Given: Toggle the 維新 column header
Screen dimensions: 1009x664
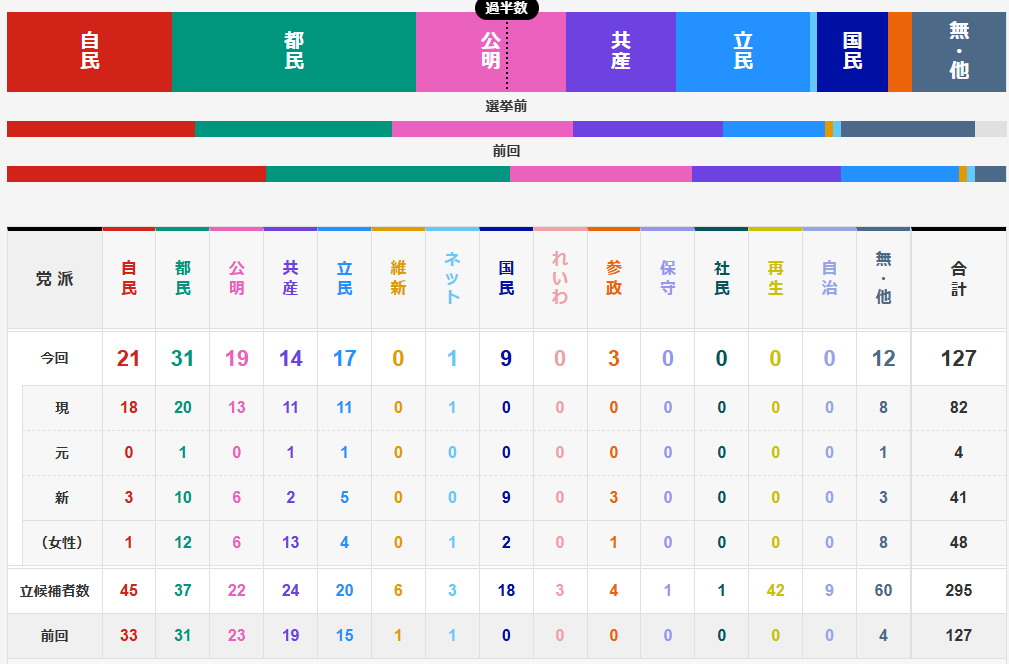Looking at the screenshot, I should click(x=398, y=278).
